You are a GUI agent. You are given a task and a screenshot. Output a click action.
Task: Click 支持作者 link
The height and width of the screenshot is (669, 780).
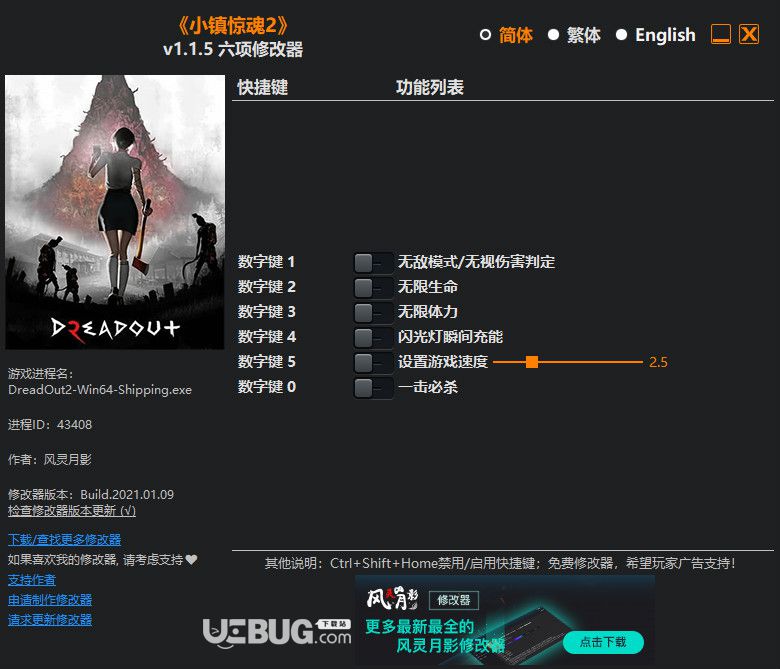click(32, 580)
